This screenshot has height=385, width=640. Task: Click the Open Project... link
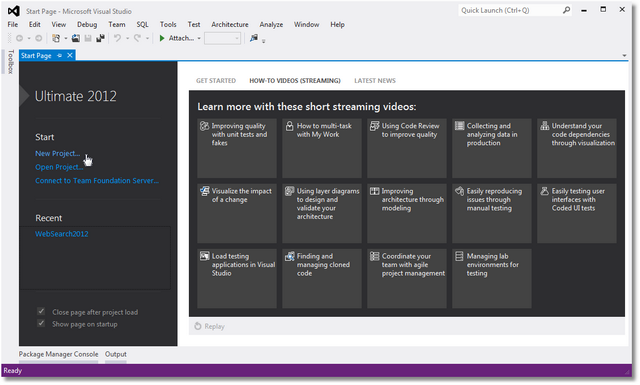tap(59, 167)
